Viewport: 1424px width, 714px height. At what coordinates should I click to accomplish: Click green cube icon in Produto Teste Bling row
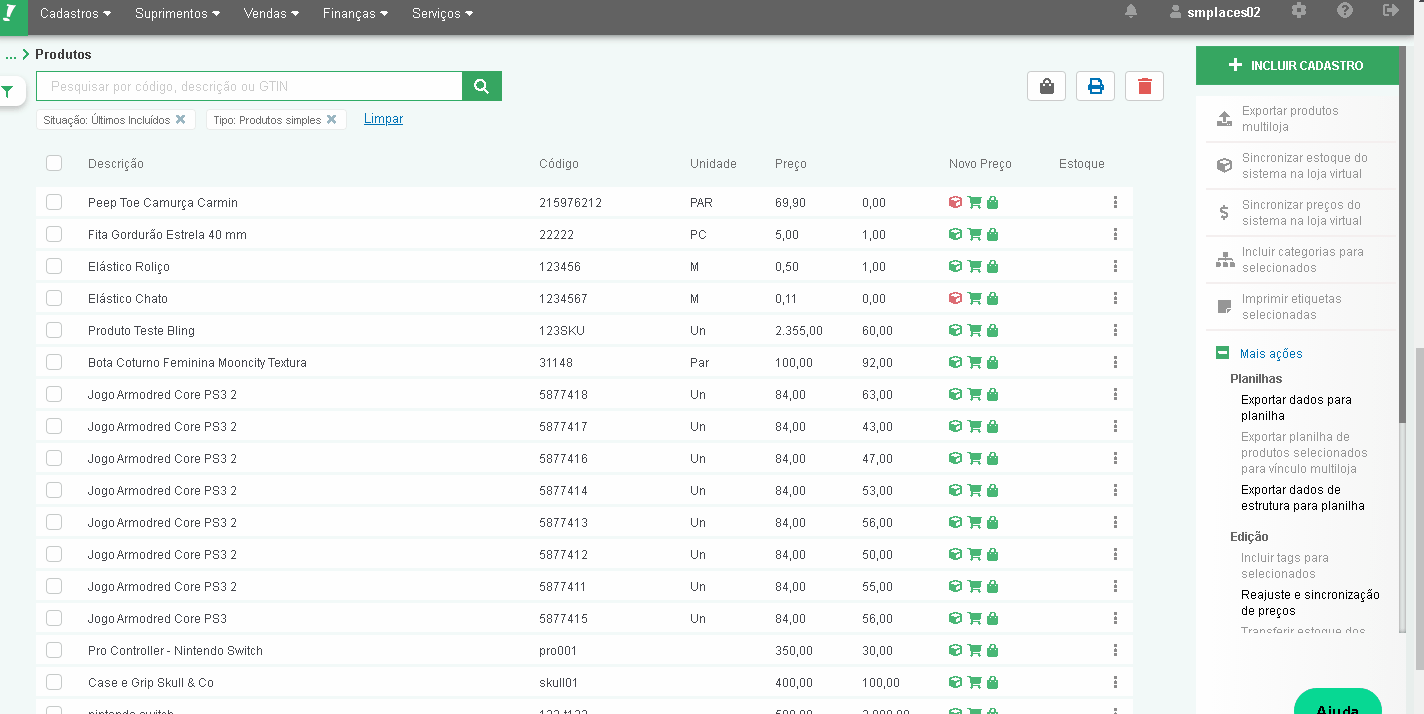955,331
